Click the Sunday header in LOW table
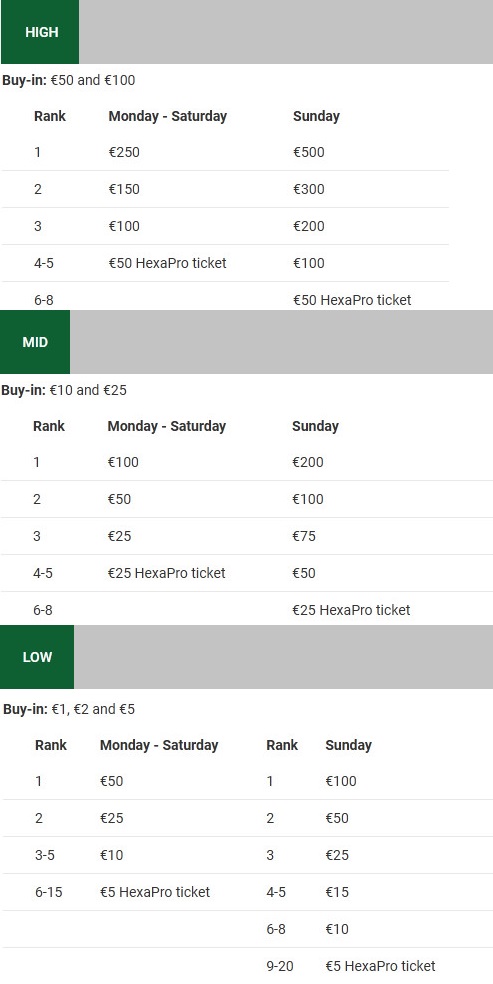The width and height of the screenshot is (493, 984). pyautogui.click(x=349, y=745)
